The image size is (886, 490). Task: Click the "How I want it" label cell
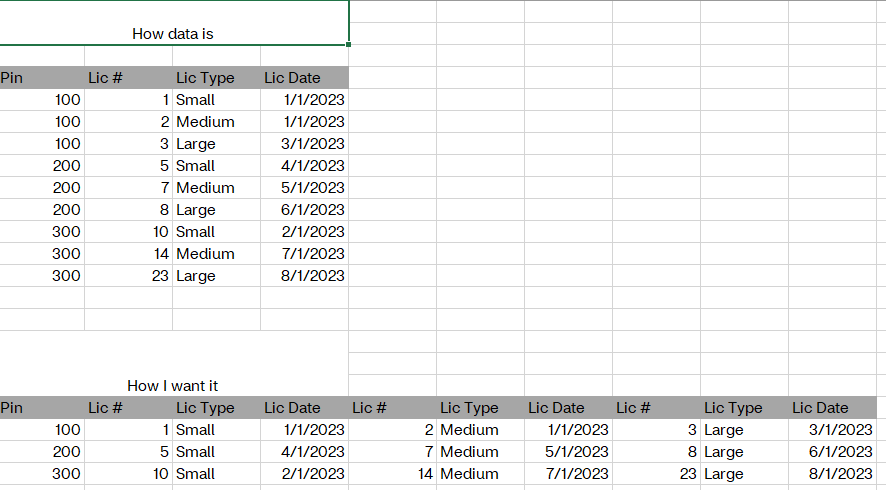coord(173,385)
